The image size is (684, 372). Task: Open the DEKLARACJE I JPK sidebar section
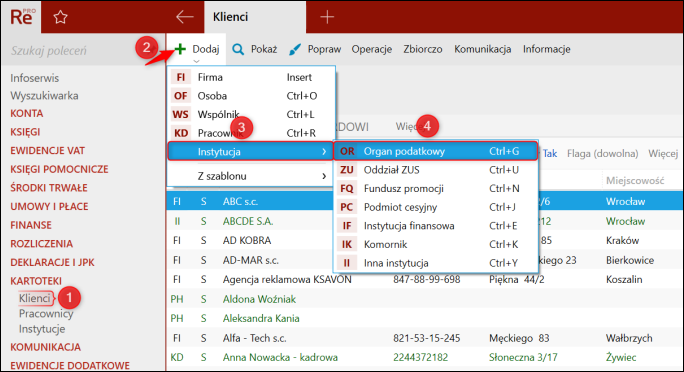tap(52, 263)
